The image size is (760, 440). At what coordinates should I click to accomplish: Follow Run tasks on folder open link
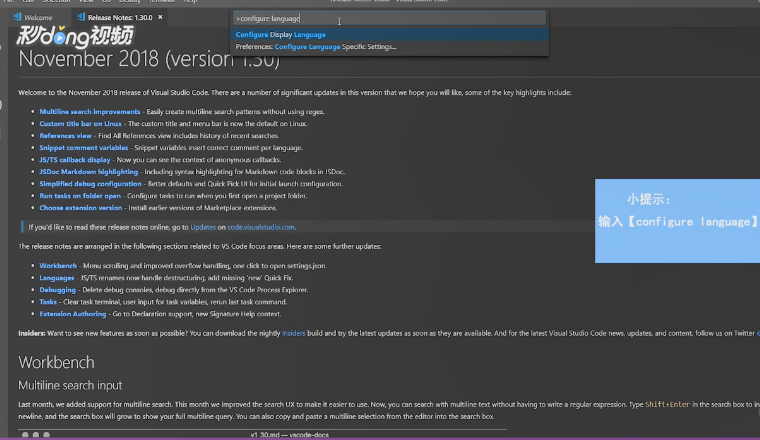[x=80, y=196]
